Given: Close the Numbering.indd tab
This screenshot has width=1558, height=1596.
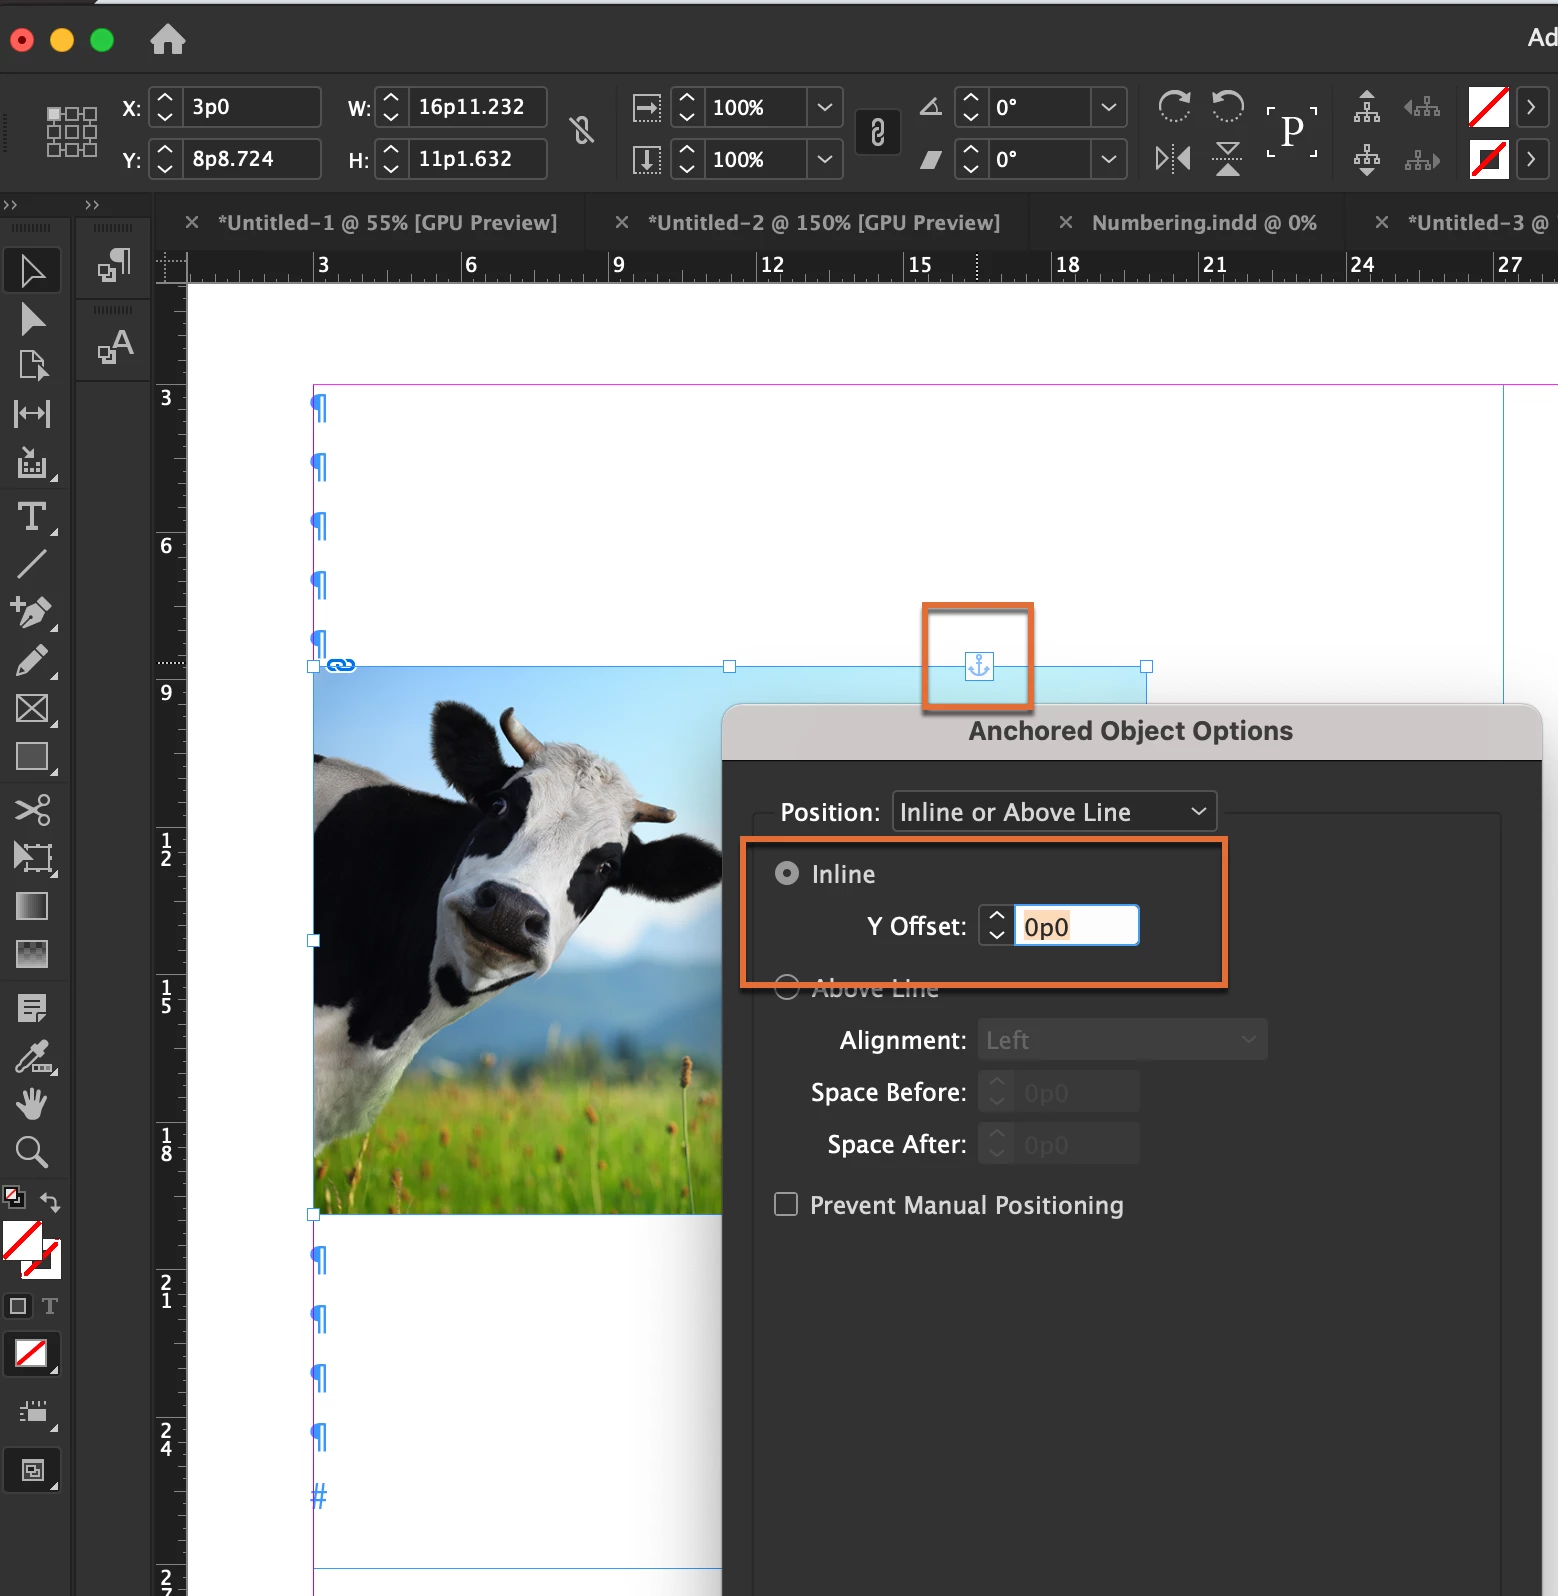Looking at the screenshot, I should pyautogui.click(x=1066, y=223).
